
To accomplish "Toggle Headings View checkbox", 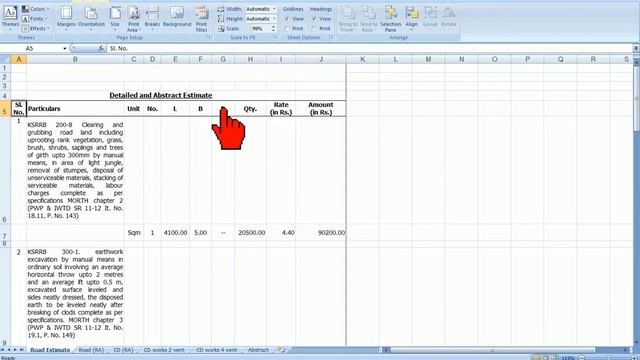I will click(x=314, y=19).
